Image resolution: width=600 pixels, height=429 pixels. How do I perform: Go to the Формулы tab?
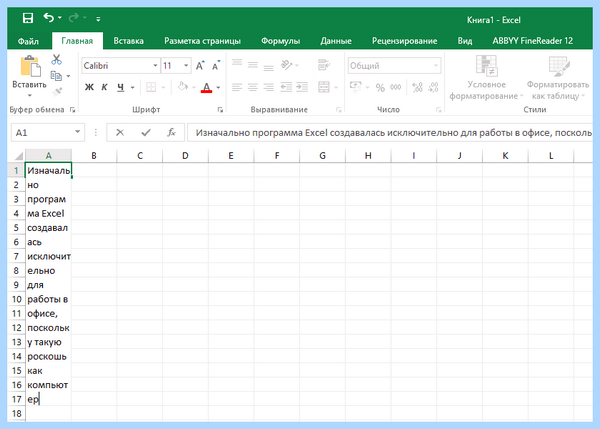pos(280,41)
